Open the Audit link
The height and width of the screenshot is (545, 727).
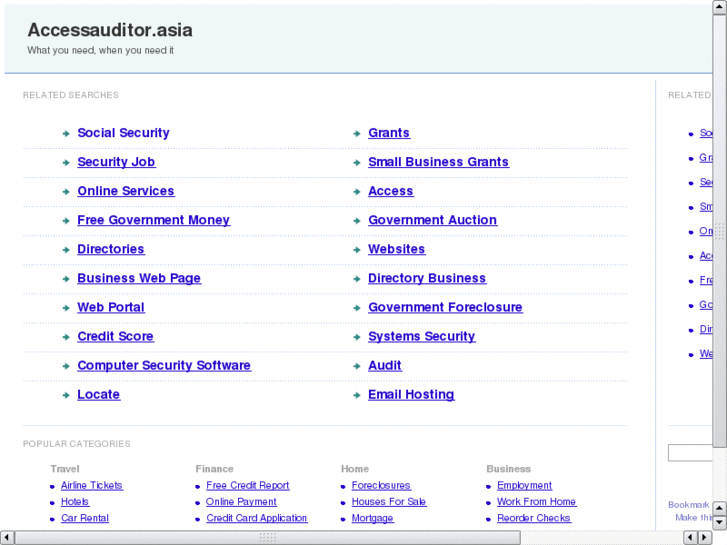click(x=385, y=365)
